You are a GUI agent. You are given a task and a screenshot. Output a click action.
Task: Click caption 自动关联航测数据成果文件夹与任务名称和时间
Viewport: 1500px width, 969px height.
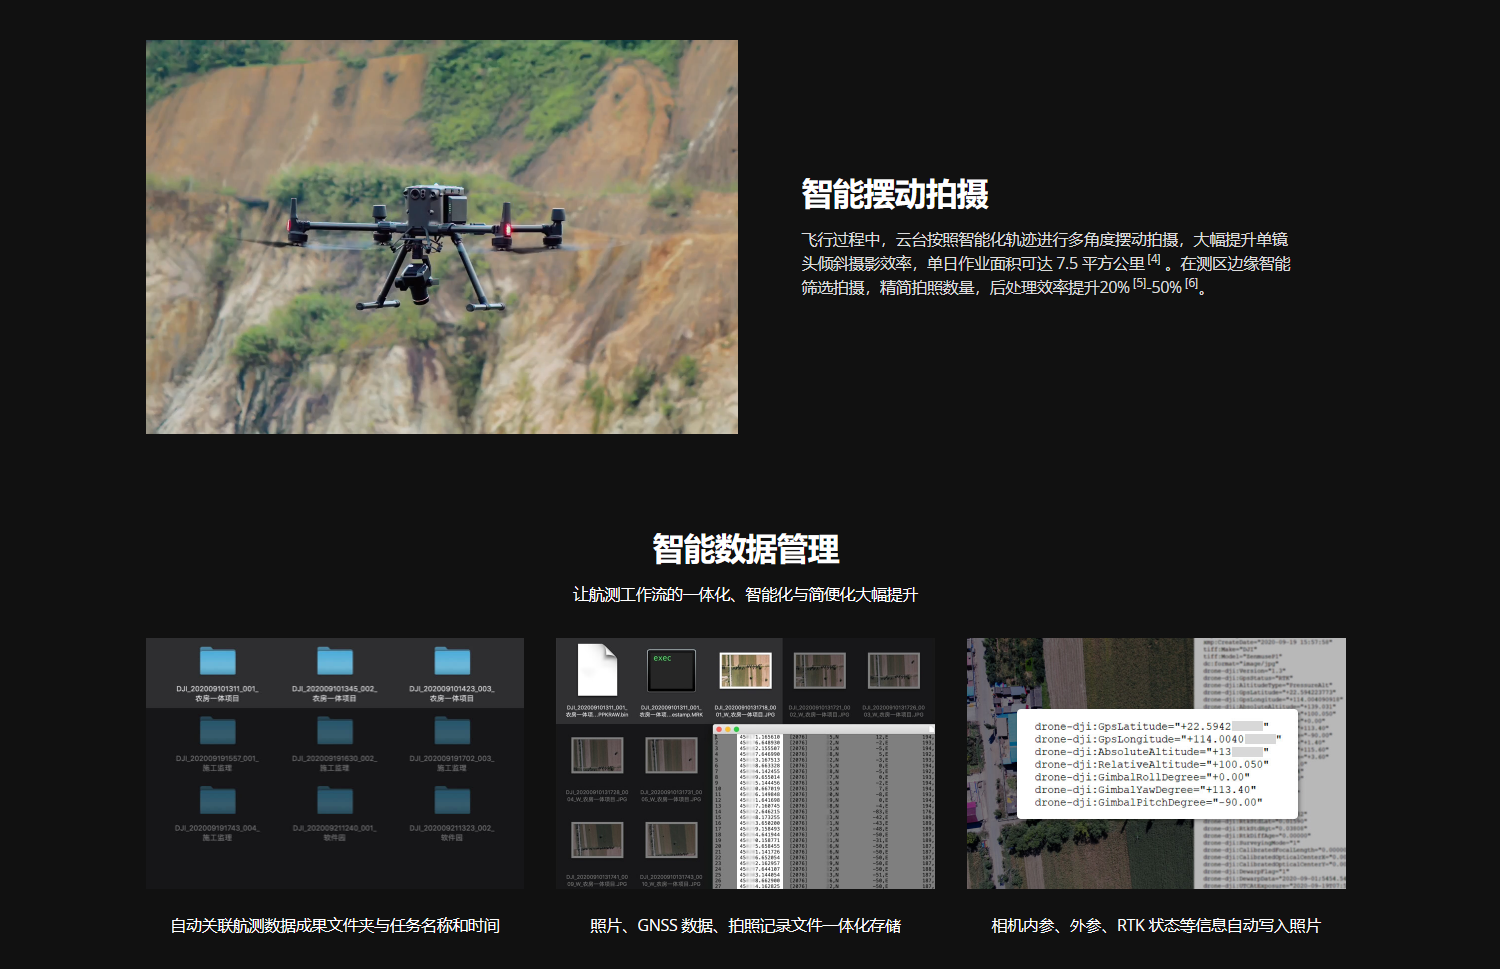335,926
